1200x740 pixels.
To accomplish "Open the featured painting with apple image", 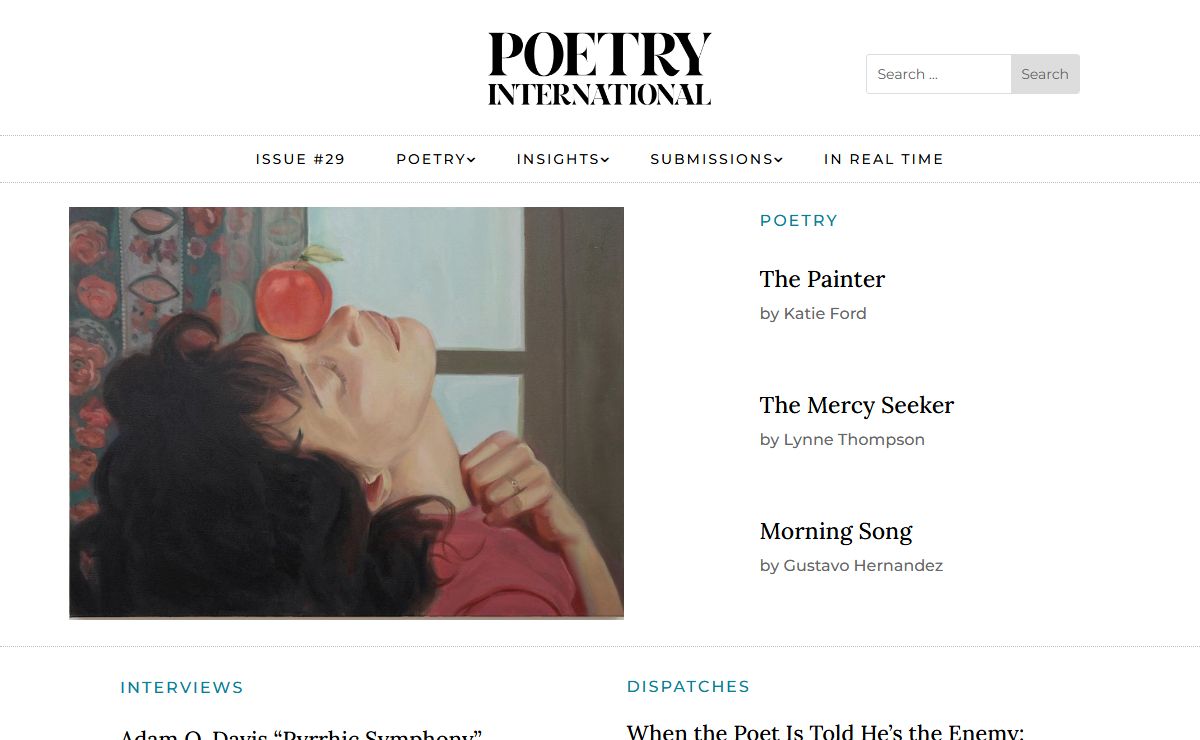I will 346,412.
